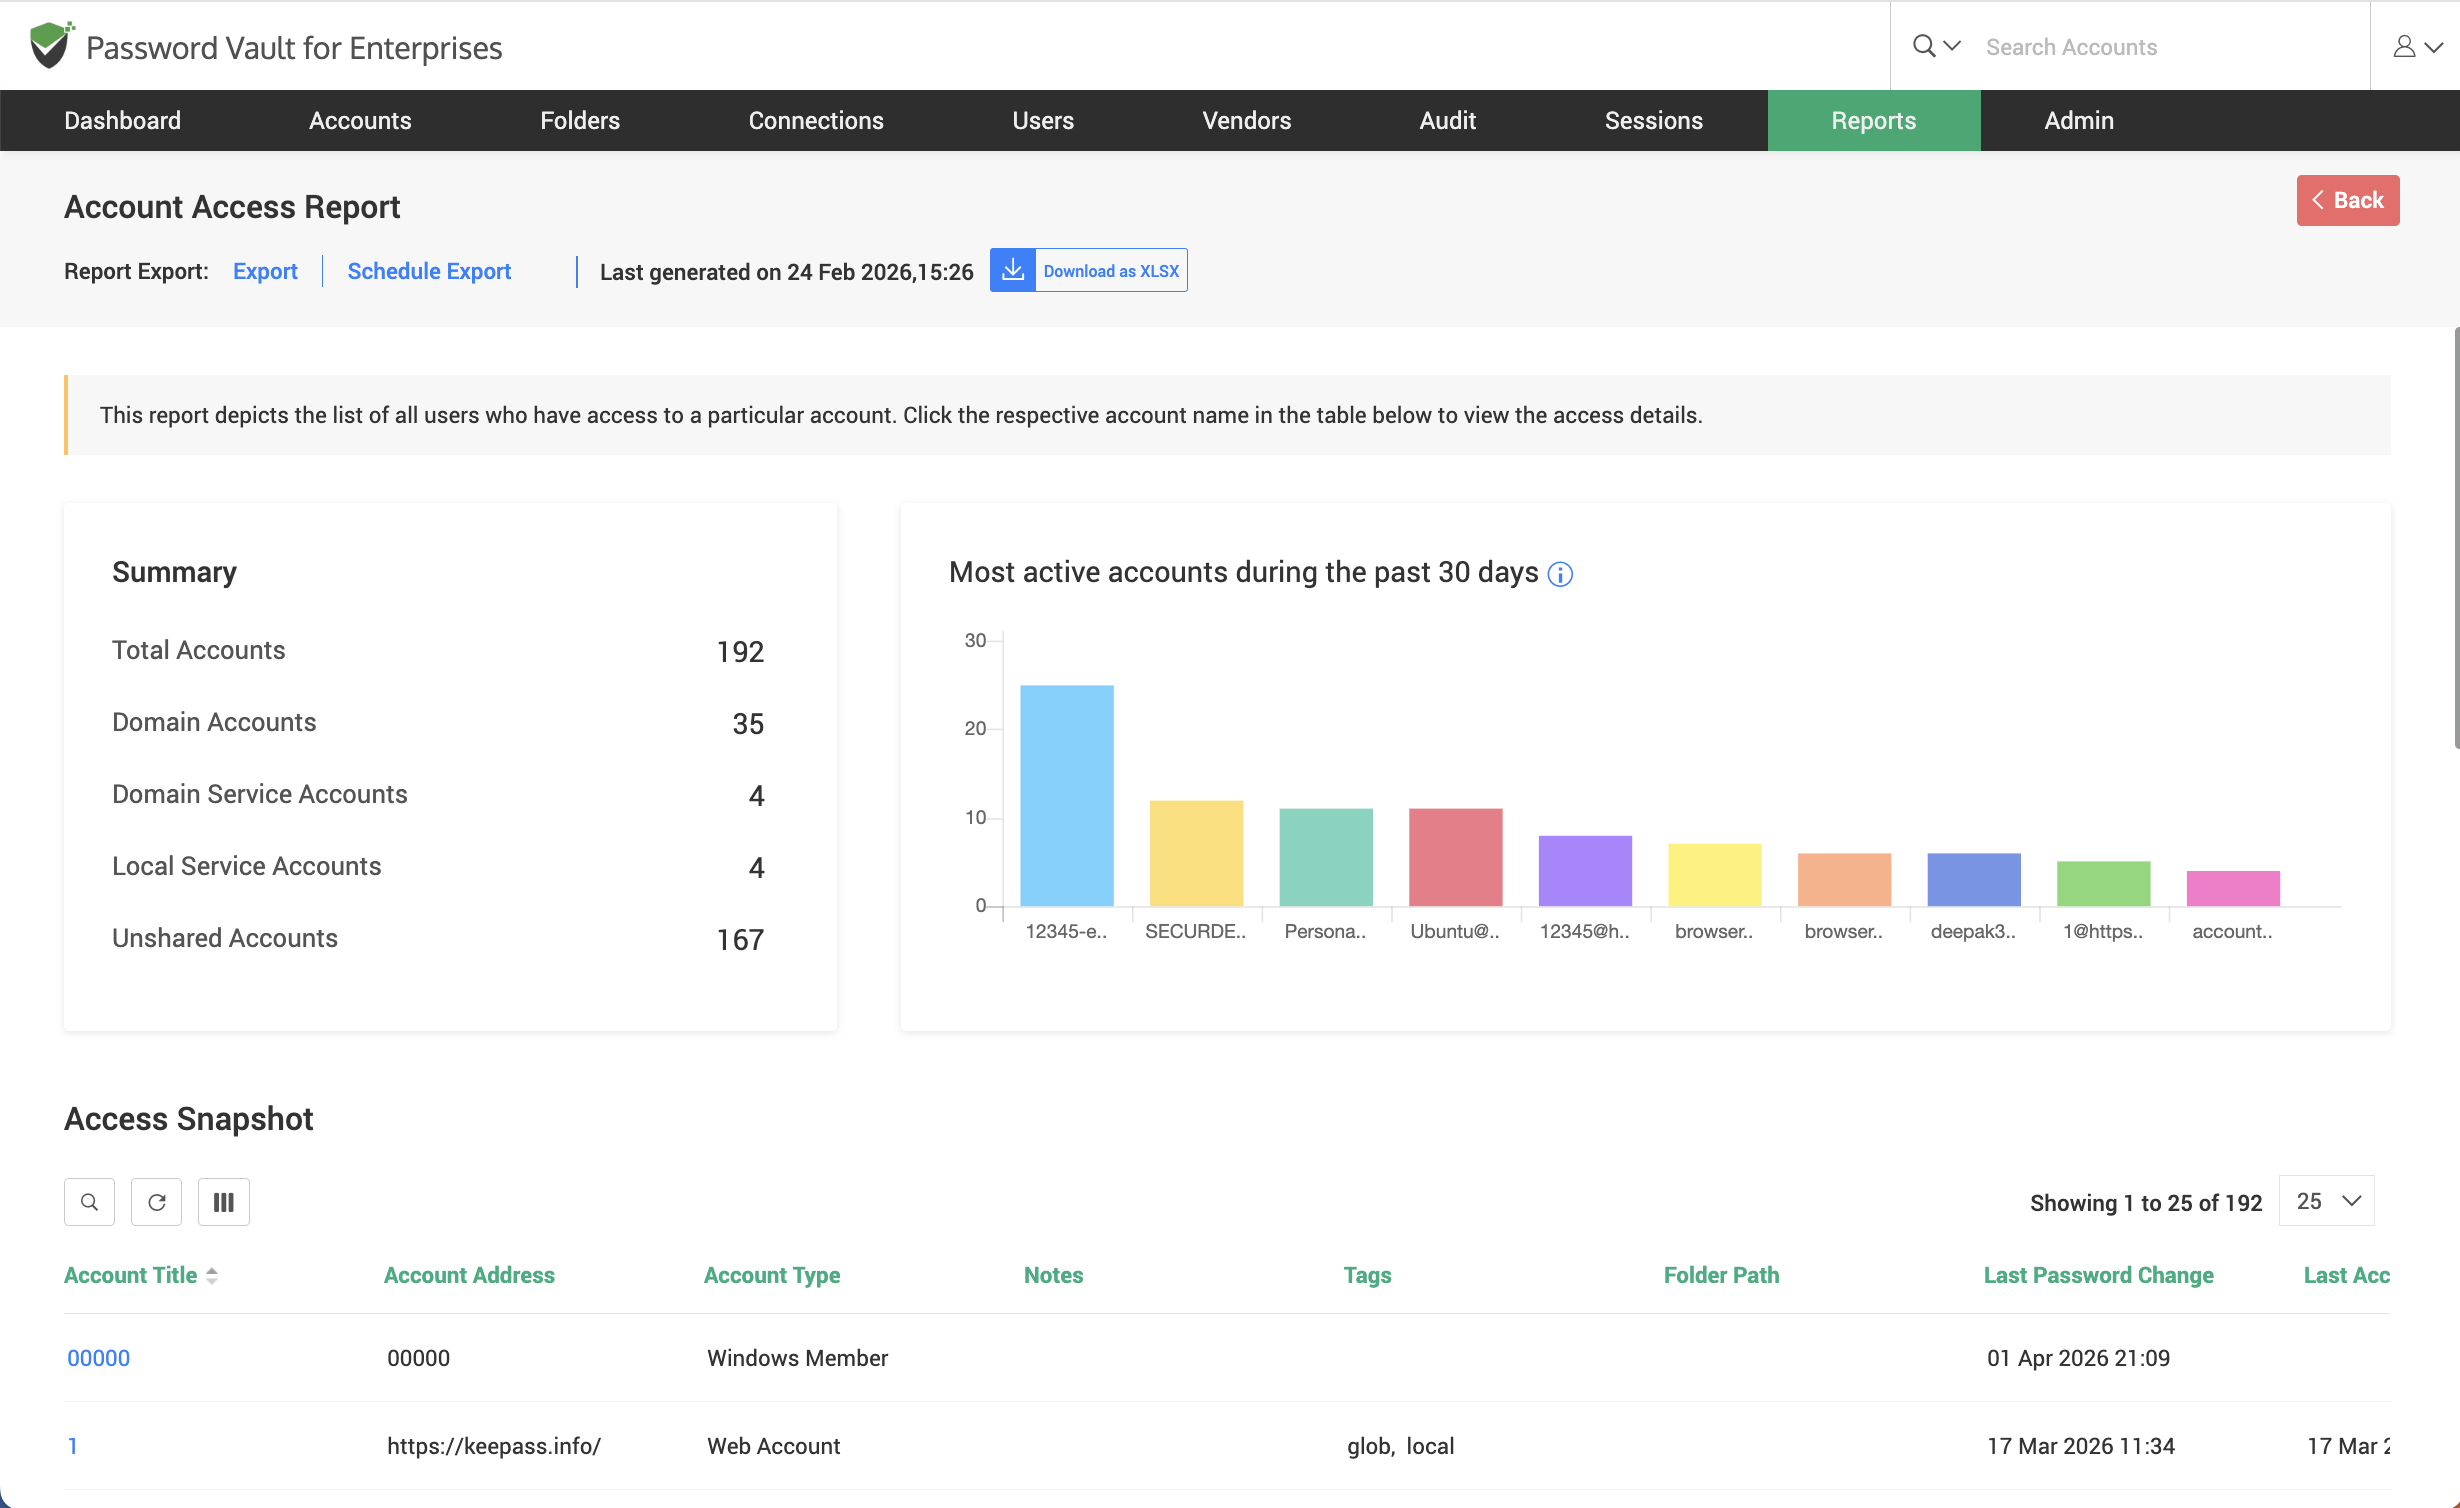Click the Web Account type cell
The height and width of the screenshot is (1508, 2460).
pyautogui.click(x=773, y=1446)
